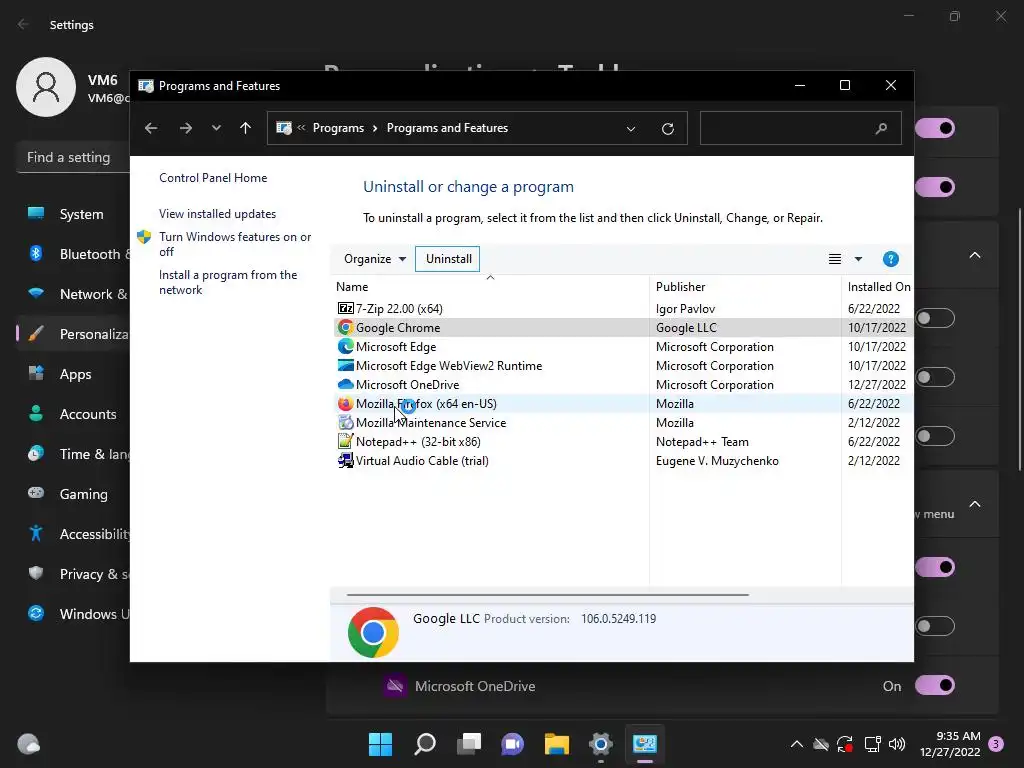The image size is (1024, 768).
Task: Open Accounts in Settings sidebar
Action: tap(74, 414)
